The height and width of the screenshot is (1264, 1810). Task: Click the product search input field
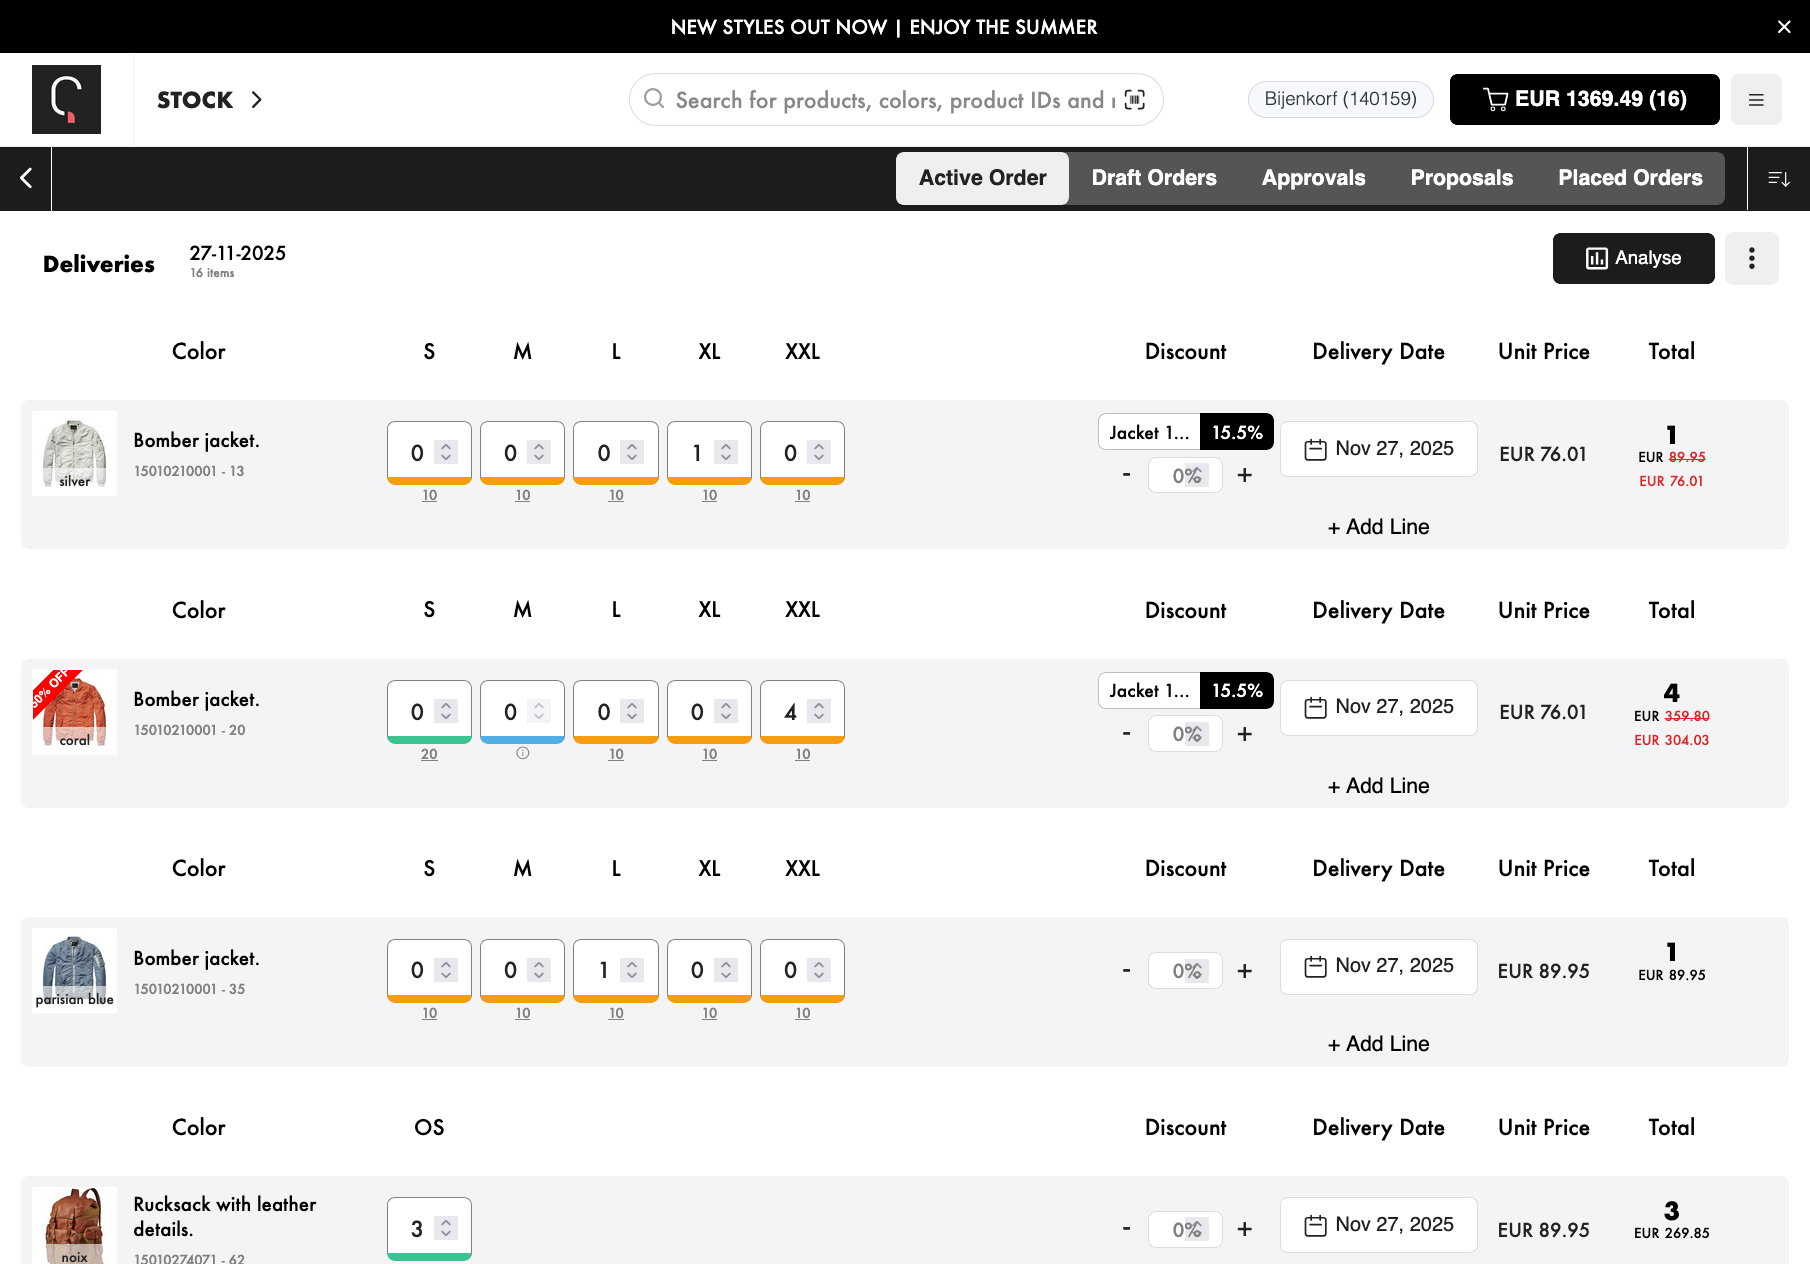point(890,99)
